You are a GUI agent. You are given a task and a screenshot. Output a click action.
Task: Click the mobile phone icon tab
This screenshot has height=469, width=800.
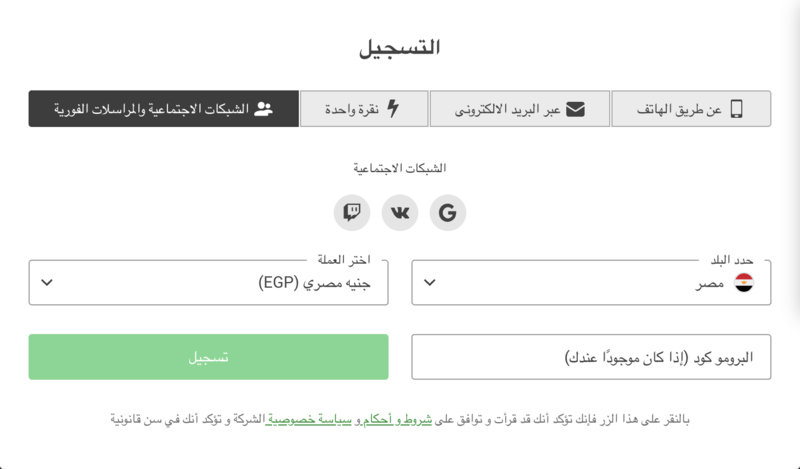coord(737,109)
